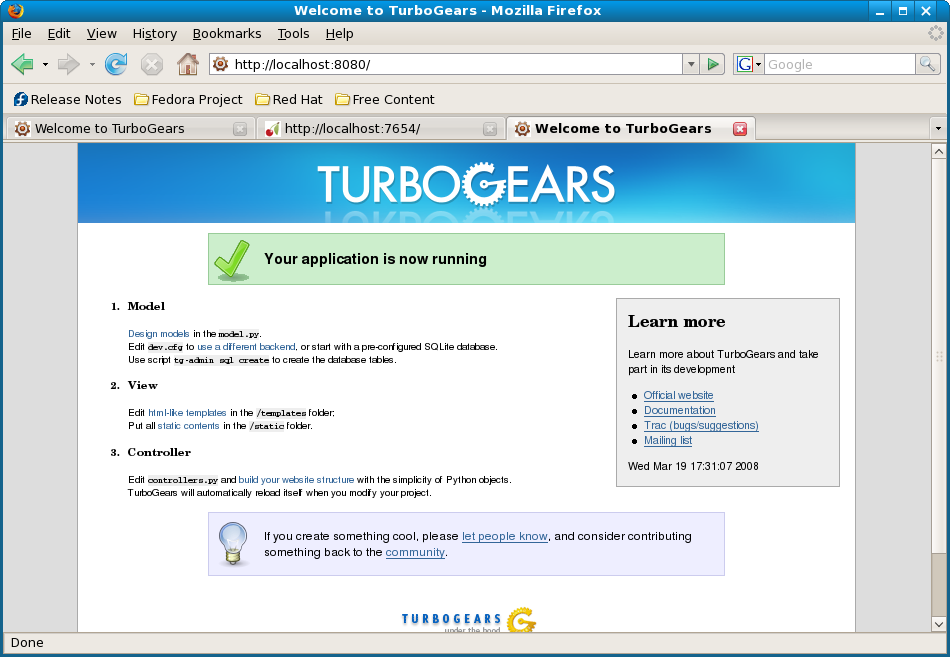The height and width of the screenshot is (657, 950).
Task: Click the scrollbar up arrow
Action: 938,151
